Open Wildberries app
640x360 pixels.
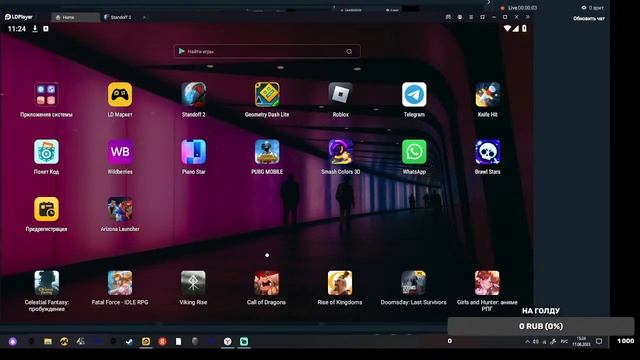120,152
